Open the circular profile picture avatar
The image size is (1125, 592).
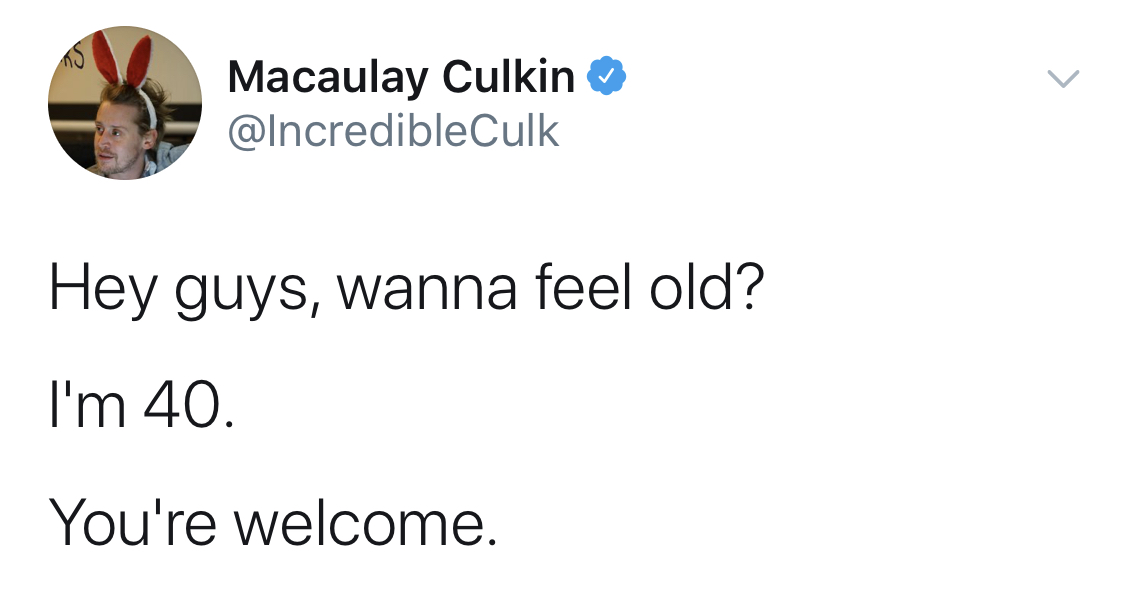coord(125,103)
